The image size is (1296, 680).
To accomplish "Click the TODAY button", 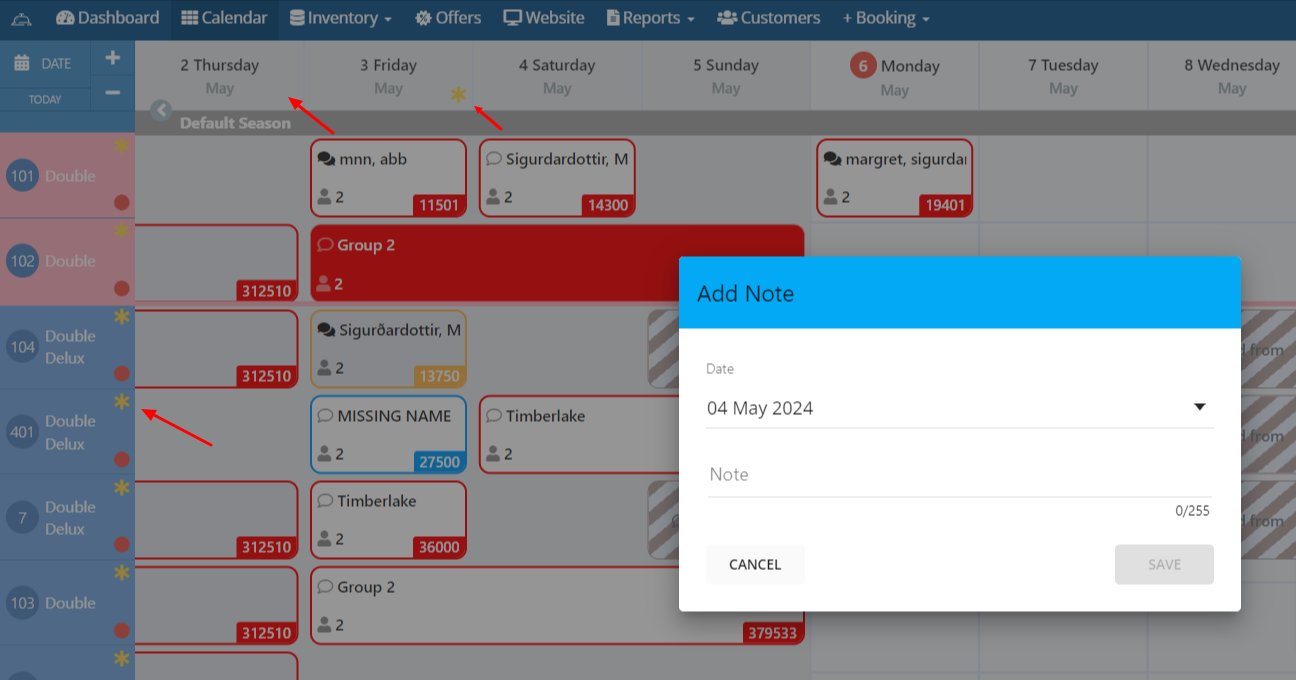I will (45, 99).
